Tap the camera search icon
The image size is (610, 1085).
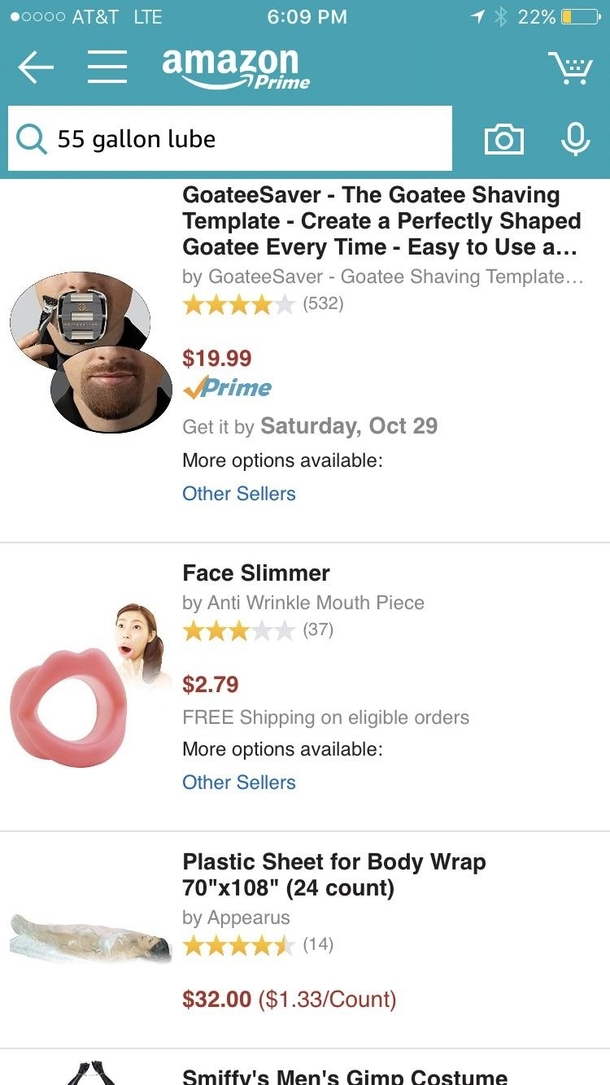(x=504, y=140)
